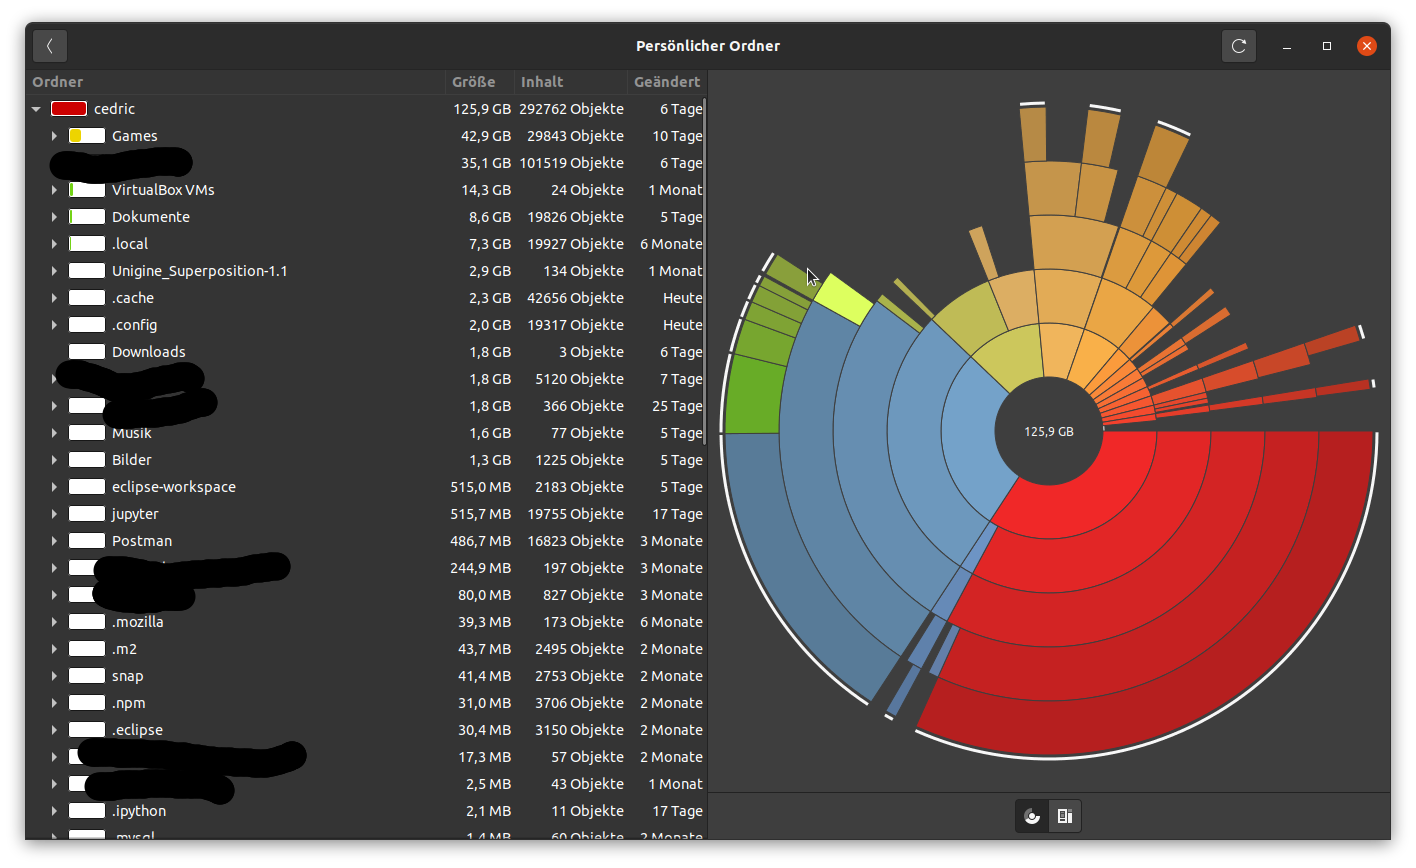This screenshot has width=1416, height=868.
Task: Click the 125,9 GB chart center
Action: pyautogui.click(x=1048, y=432)
